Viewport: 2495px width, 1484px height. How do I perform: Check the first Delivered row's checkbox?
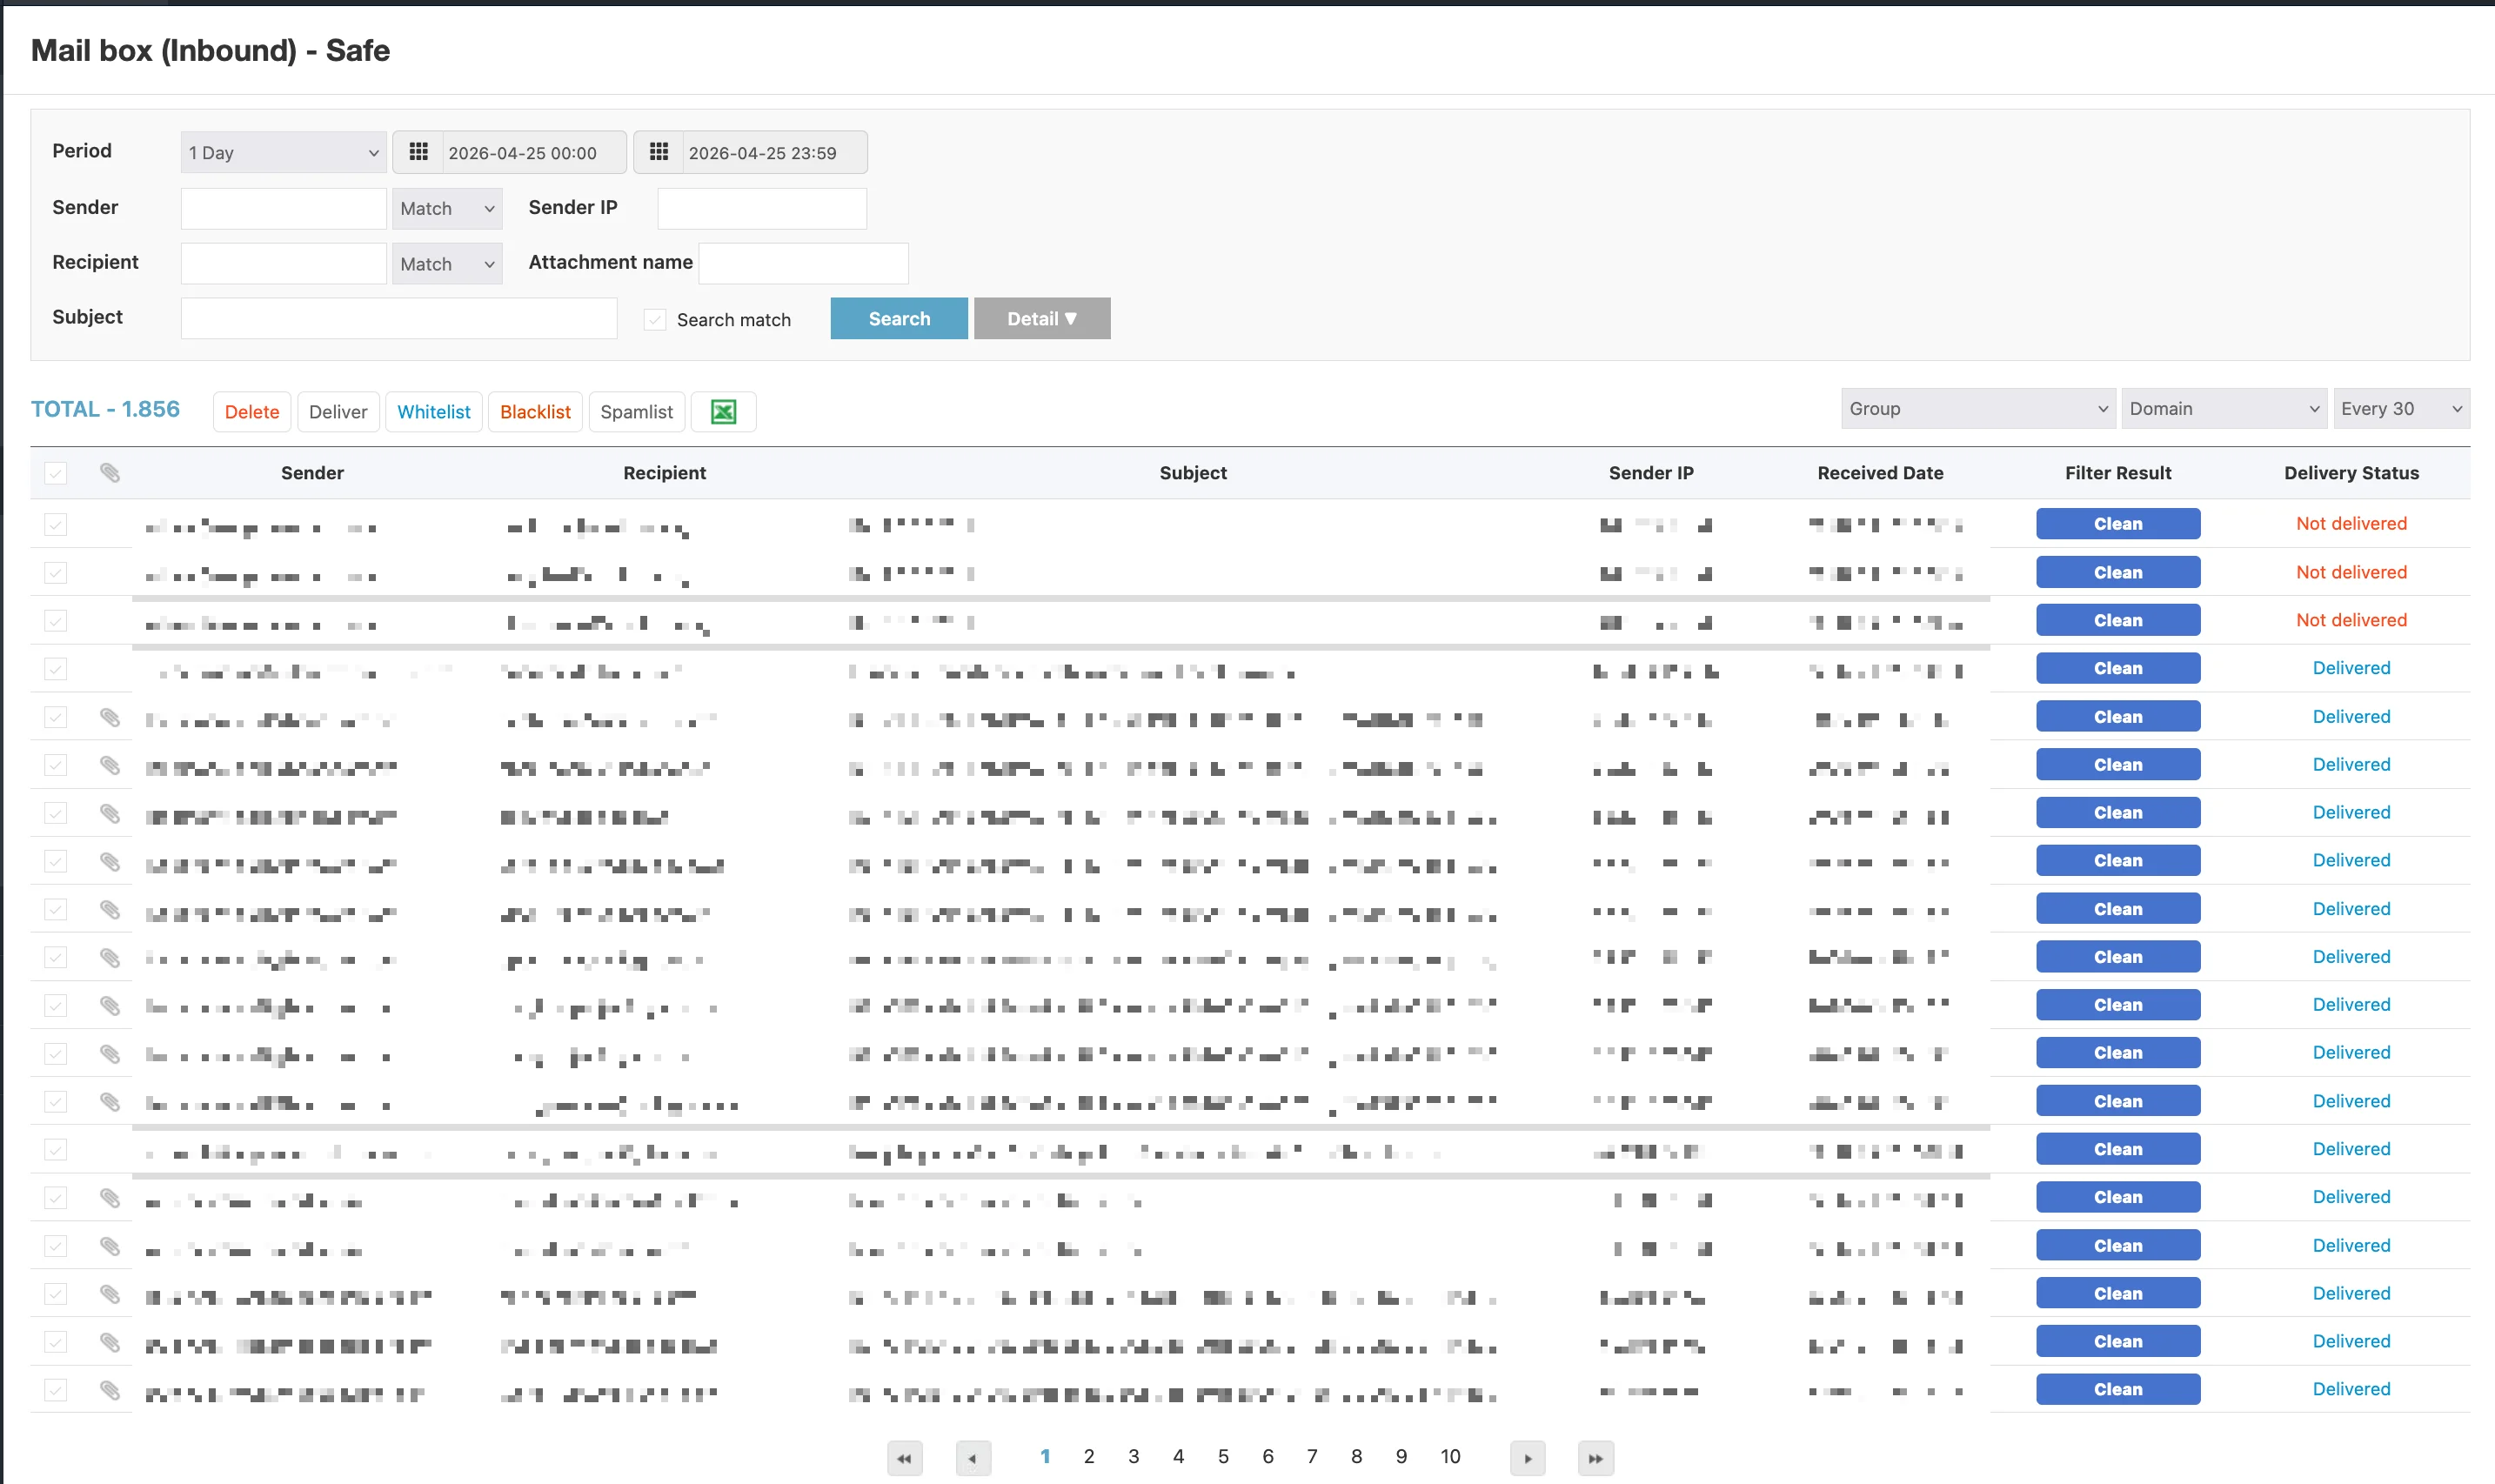[x=56, y=669]
